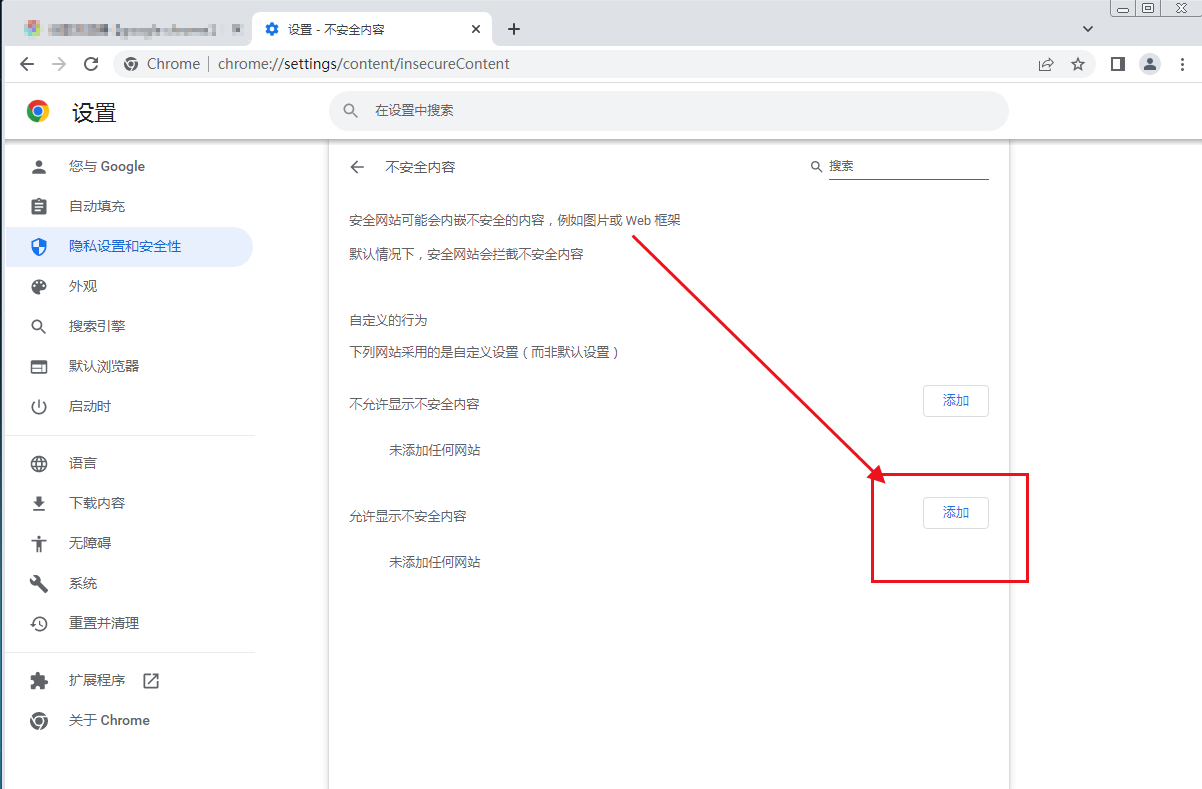Open 您与 Google in sidebar
This screenshot has height=789, width=1202.
tap(129, 166)
